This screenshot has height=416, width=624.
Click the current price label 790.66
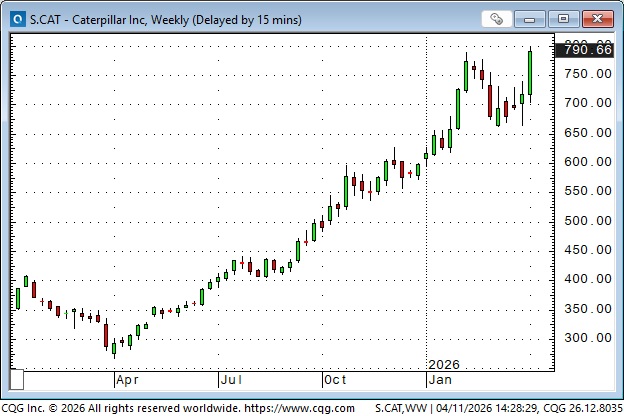point(588,49)
